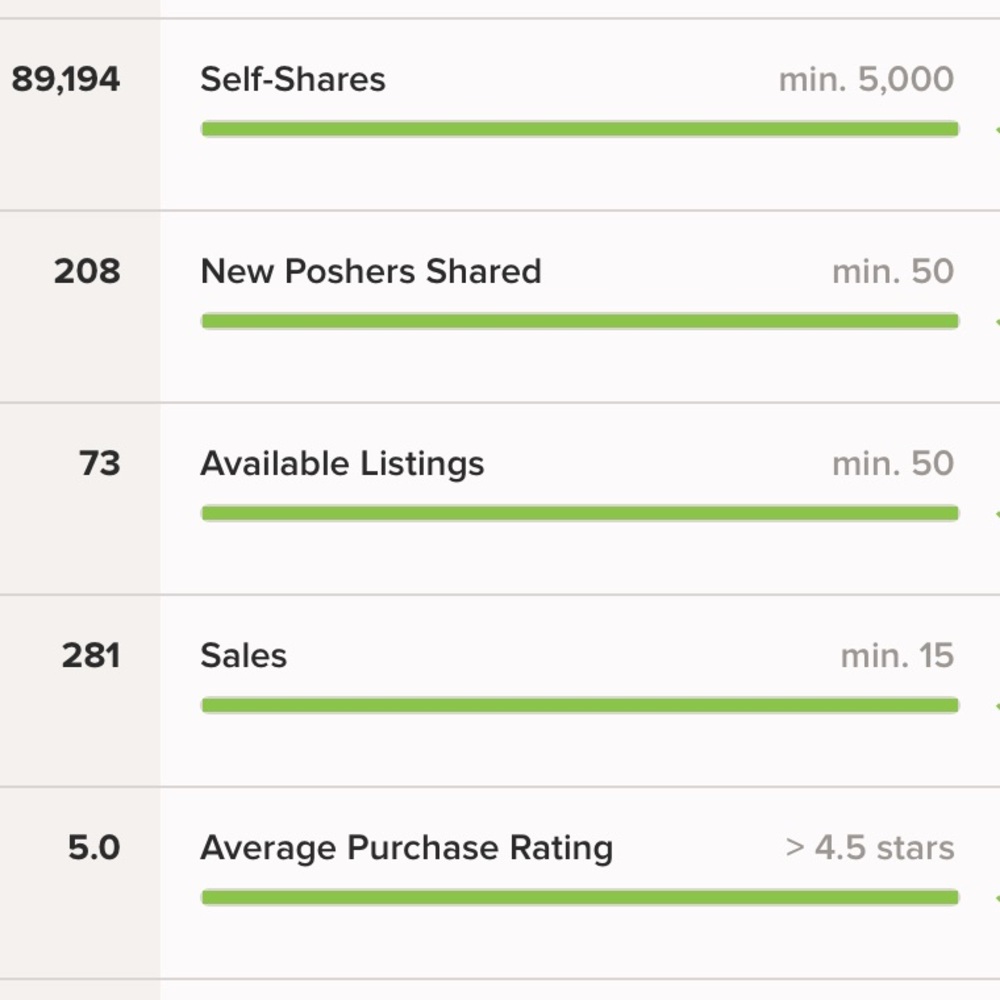Select the 281 sales count
The height and width of the screenshot is (1000, 1000).
91,656
